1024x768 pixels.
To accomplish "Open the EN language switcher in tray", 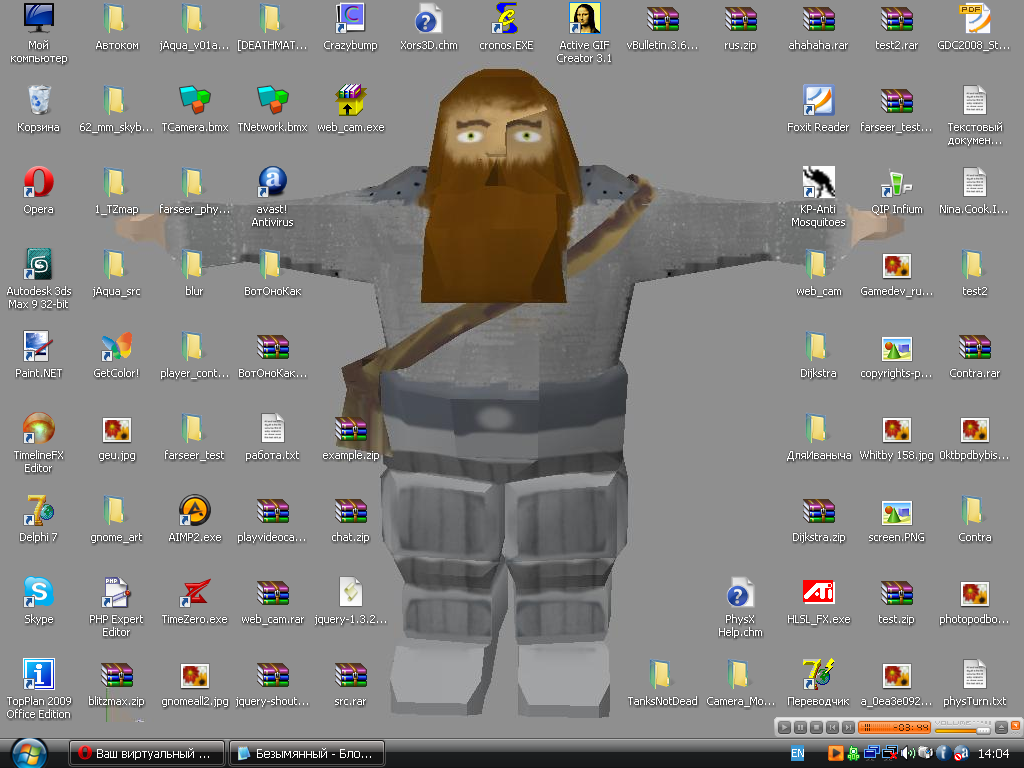I will point(798,753).
